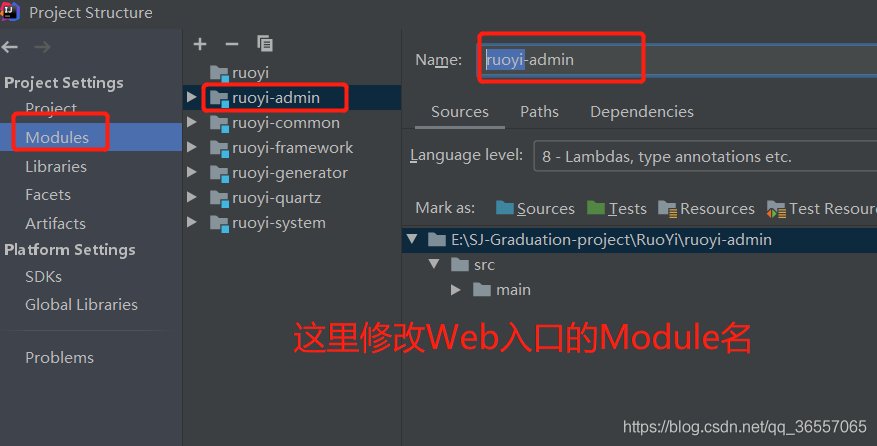
Task: Expand the ruoyi-quartz module node
Action: pos(192,197)
